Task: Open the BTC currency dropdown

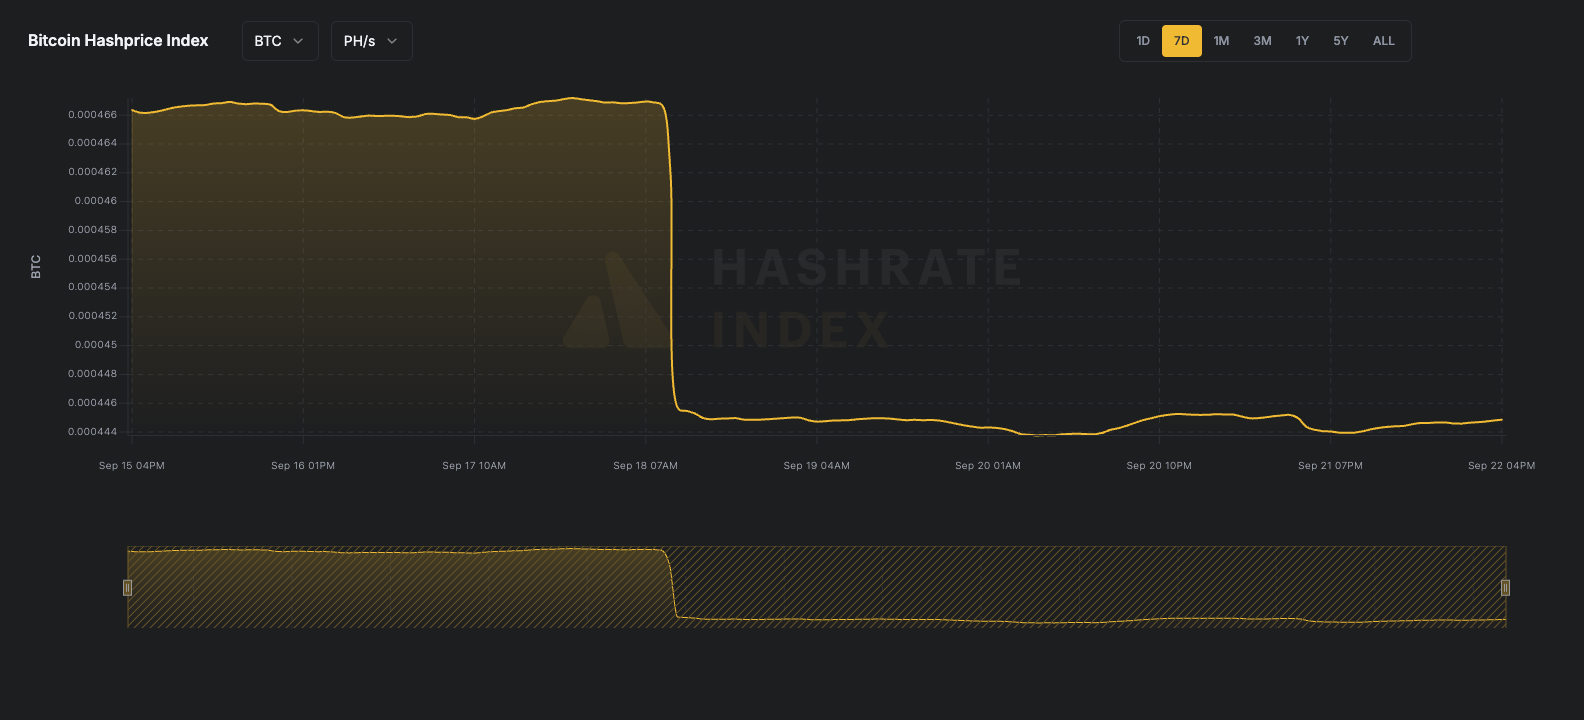Action: 280,41
